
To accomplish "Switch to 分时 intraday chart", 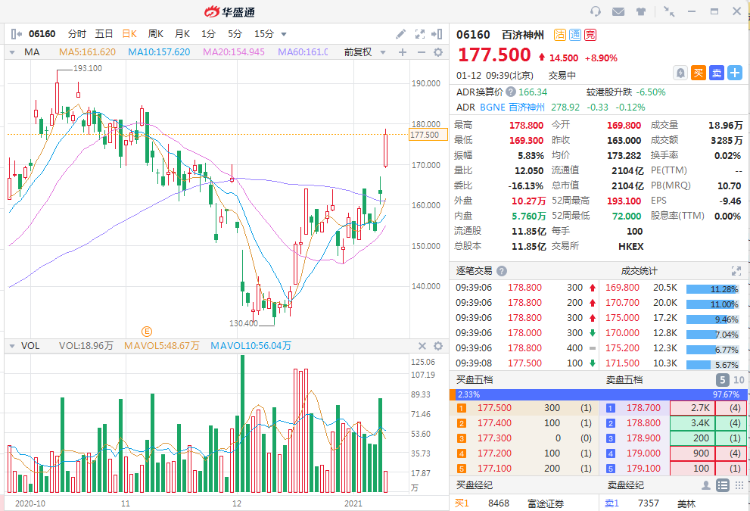I will [77, 34].
